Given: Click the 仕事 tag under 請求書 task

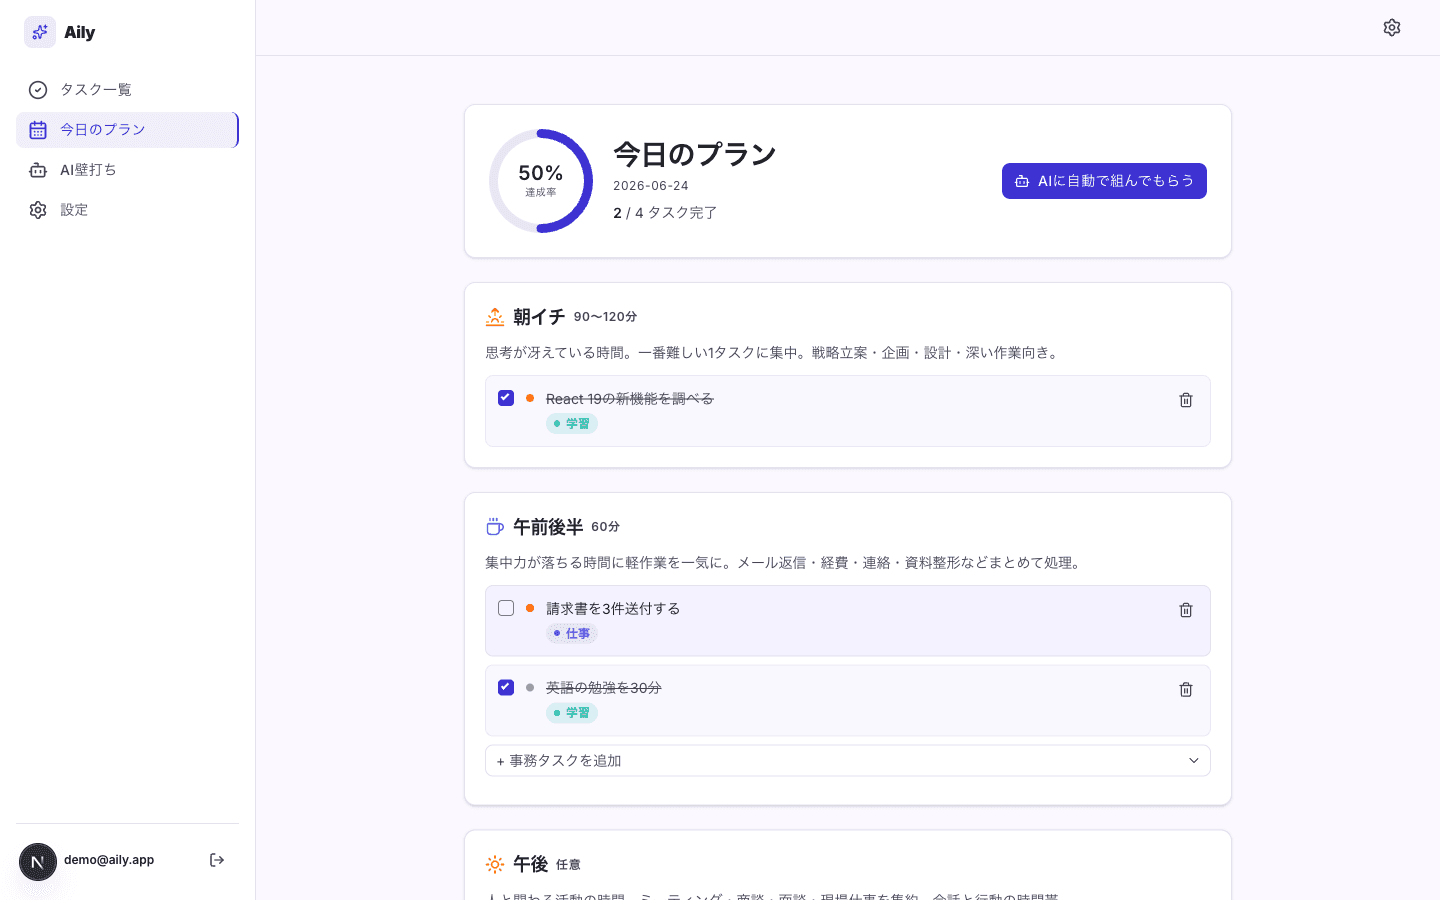Looking at the screenshot, I should pyautogui.click(x=572, y=634).
